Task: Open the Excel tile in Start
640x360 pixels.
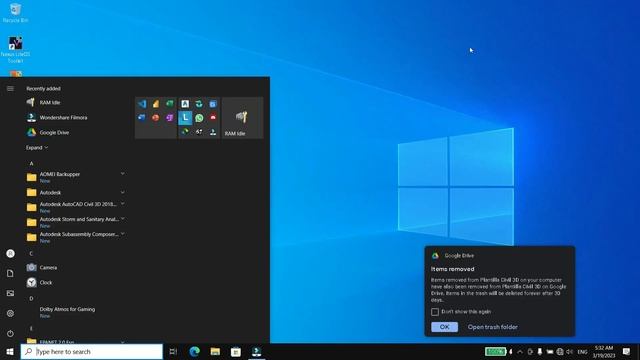Action: click(170, 104)
